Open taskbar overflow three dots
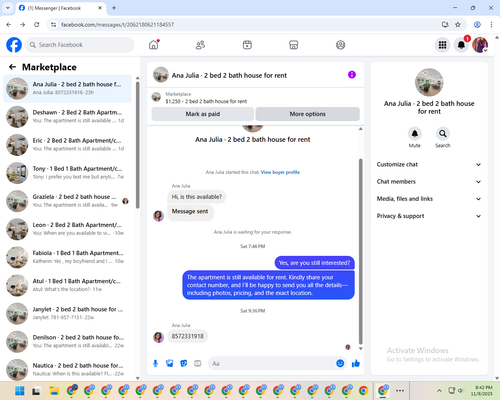 [400, 391]
